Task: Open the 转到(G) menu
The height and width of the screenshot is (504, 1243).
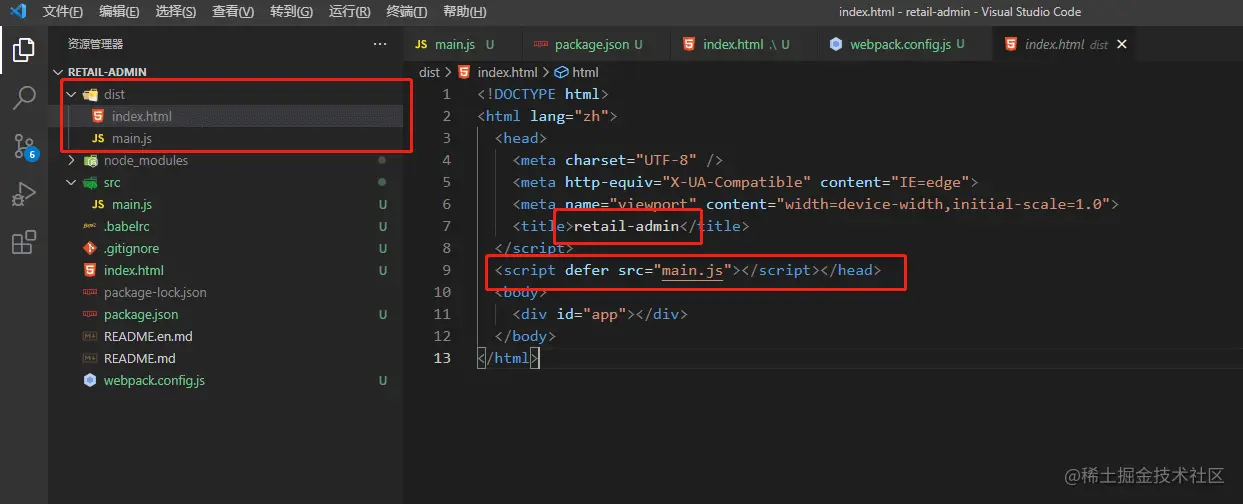Action: click(x=291, y=12)
